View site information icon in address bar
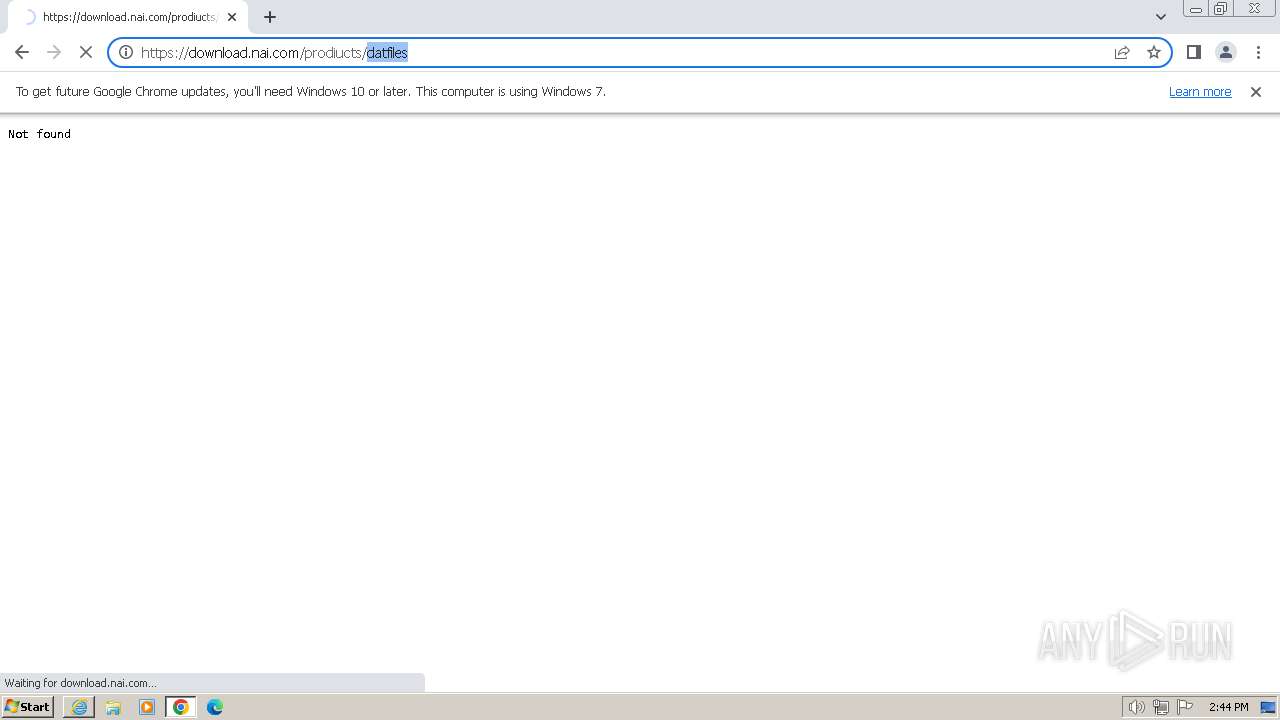Viewport: 1280px width, 720px height. point(126,52)
